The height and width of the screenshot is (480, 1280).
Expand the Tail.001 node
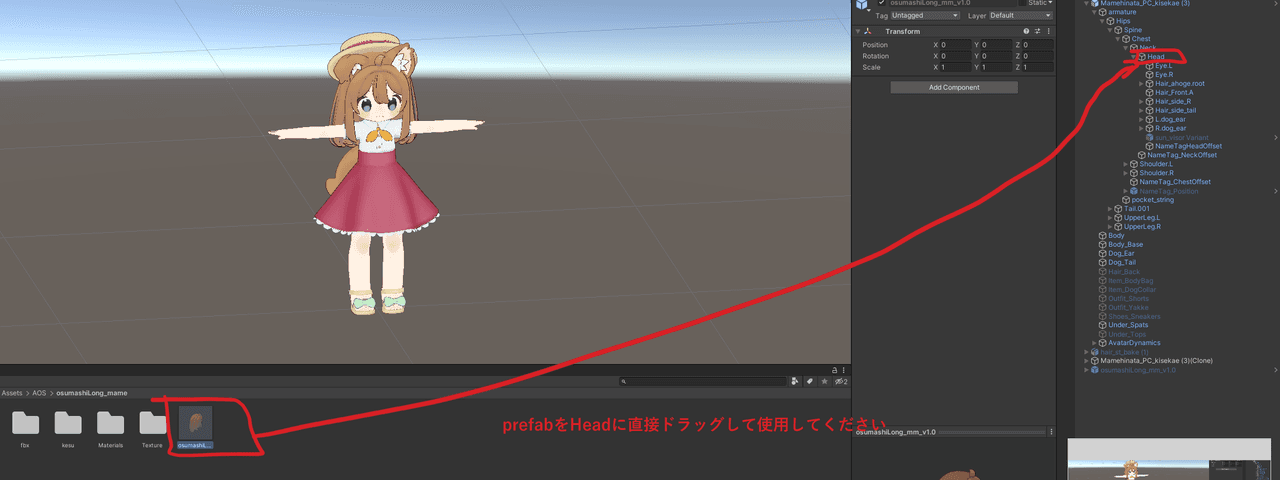[1110, 209]
